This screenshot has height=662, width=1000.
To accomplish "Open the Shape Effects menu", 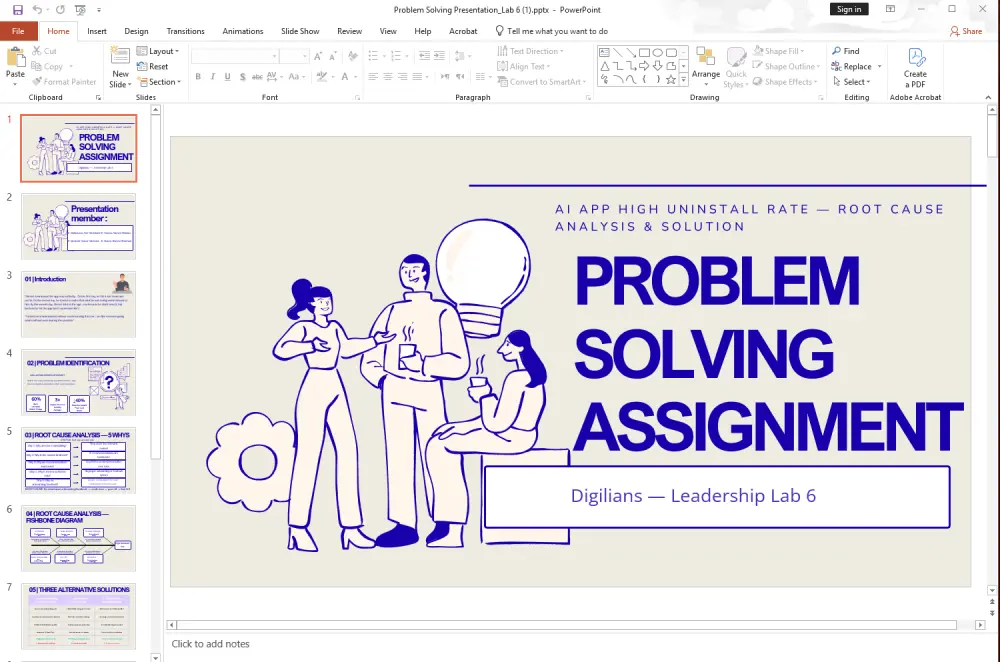I will coord(785,82).
